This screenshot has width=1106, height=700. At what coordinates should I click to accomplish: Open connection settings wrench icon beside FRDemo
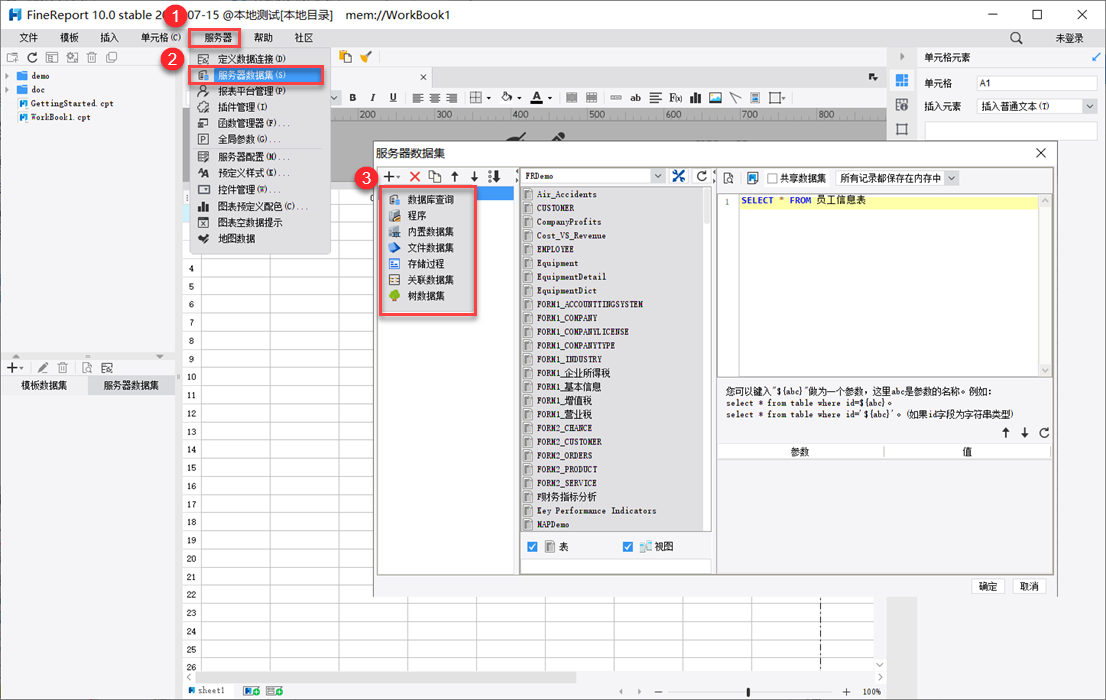click(x=679, y=176)
